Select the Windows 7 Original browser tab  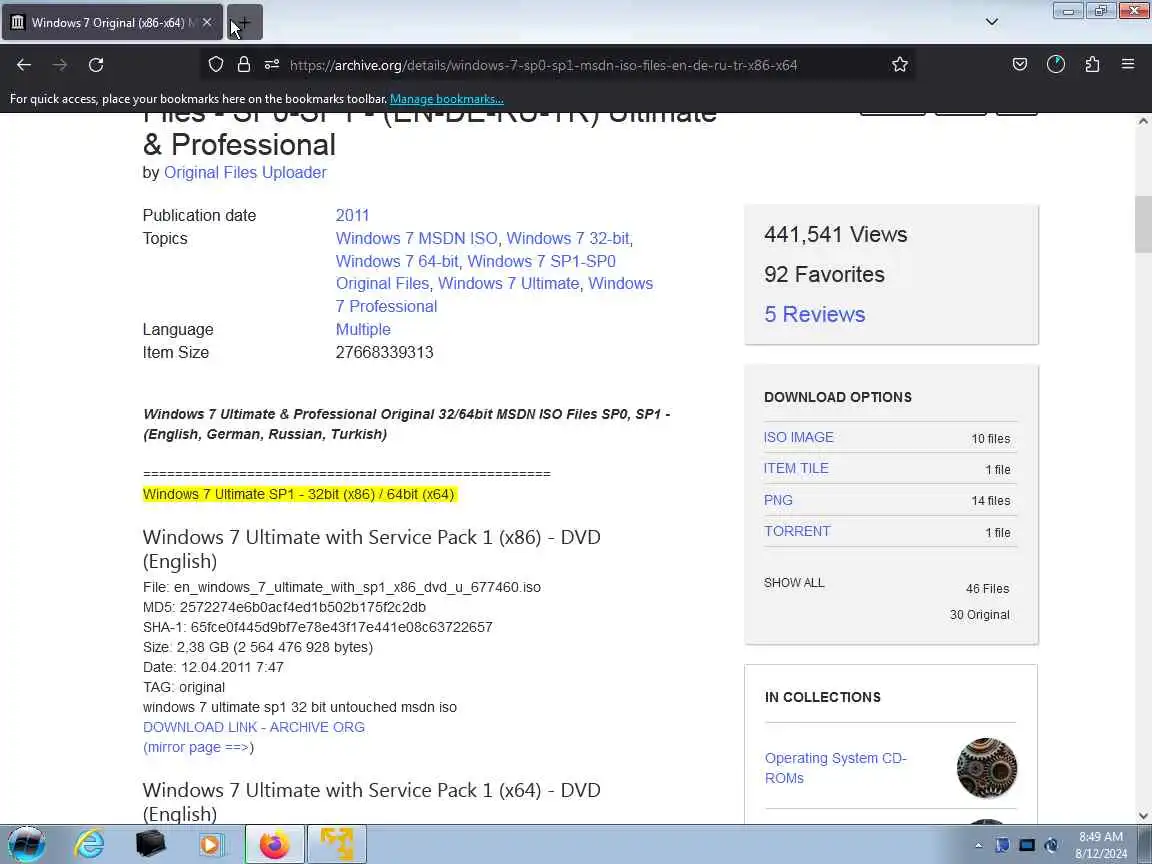click(112, 23)
